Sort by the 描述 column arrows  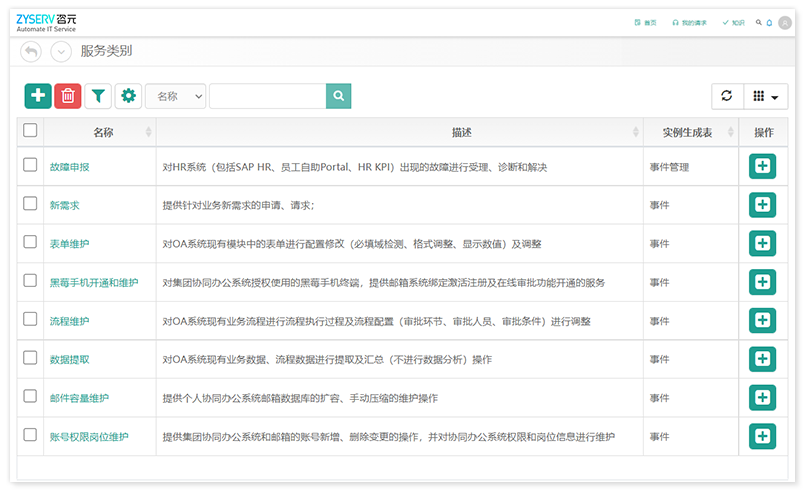pyautogui.click(x=635, y=132)
